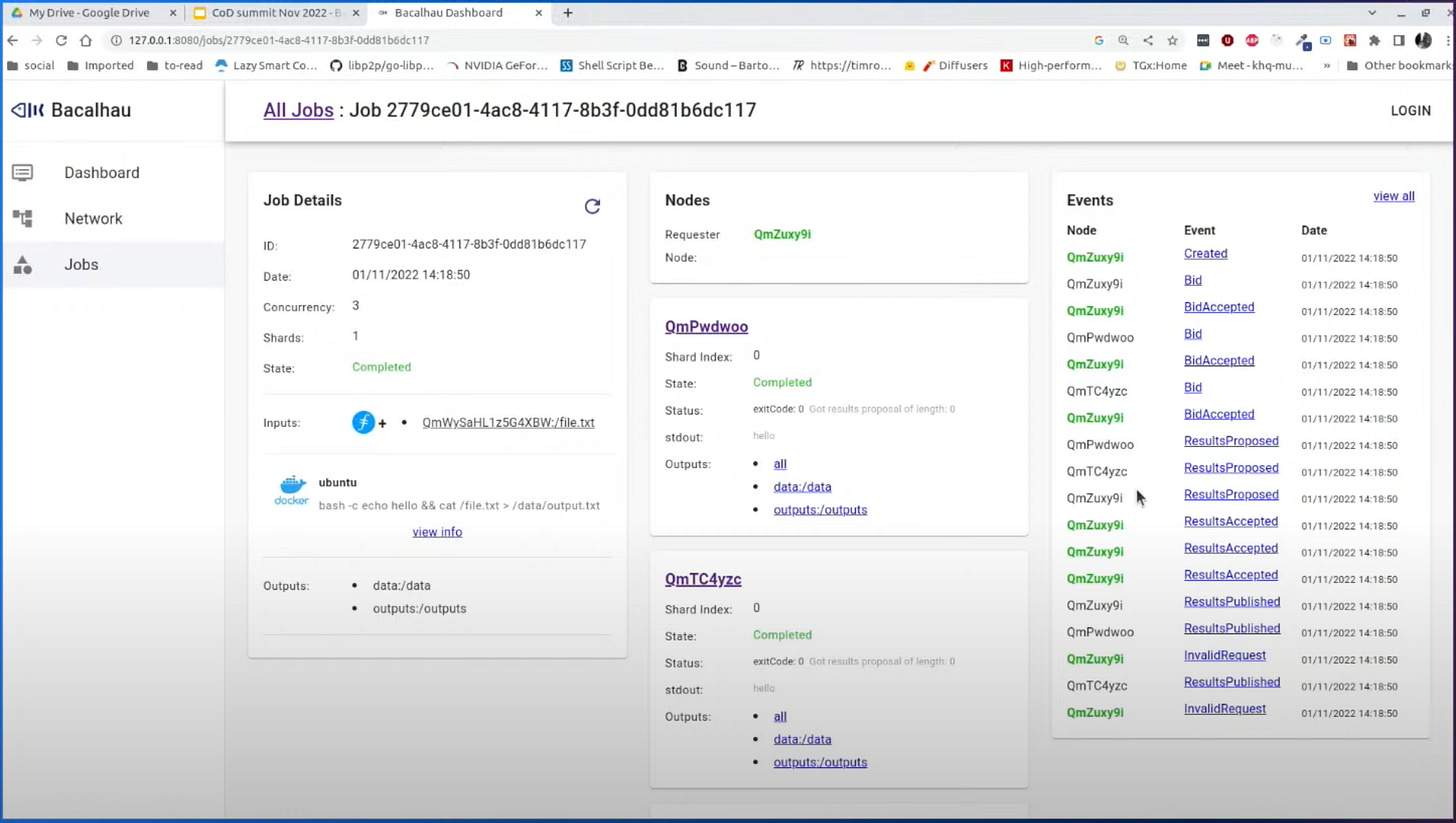This screenshot has width=1456, height=823.
Task: Click the Docker whale icon
Action: point(292,491)
